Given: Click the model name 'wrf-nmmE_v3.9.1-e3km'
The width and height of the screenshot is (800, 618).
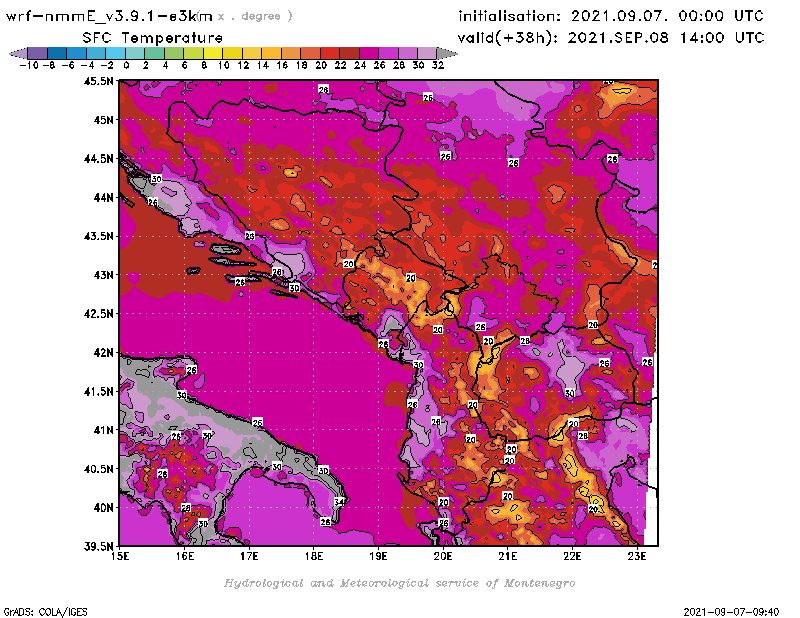Looking at the screenshot, I should (x=109, y=16).
